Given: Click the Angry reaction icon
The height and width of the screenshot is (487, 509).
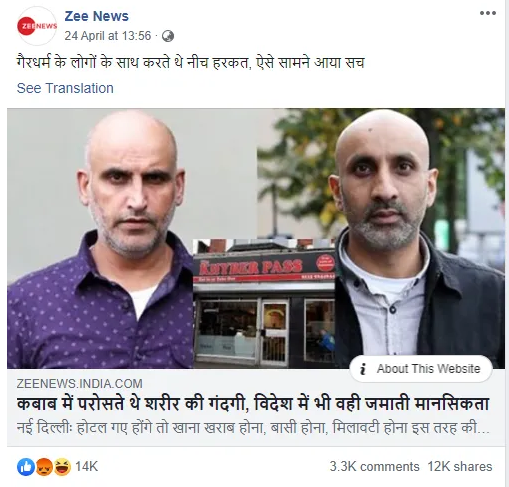Looking at the screenshot, I should (44, 467).
